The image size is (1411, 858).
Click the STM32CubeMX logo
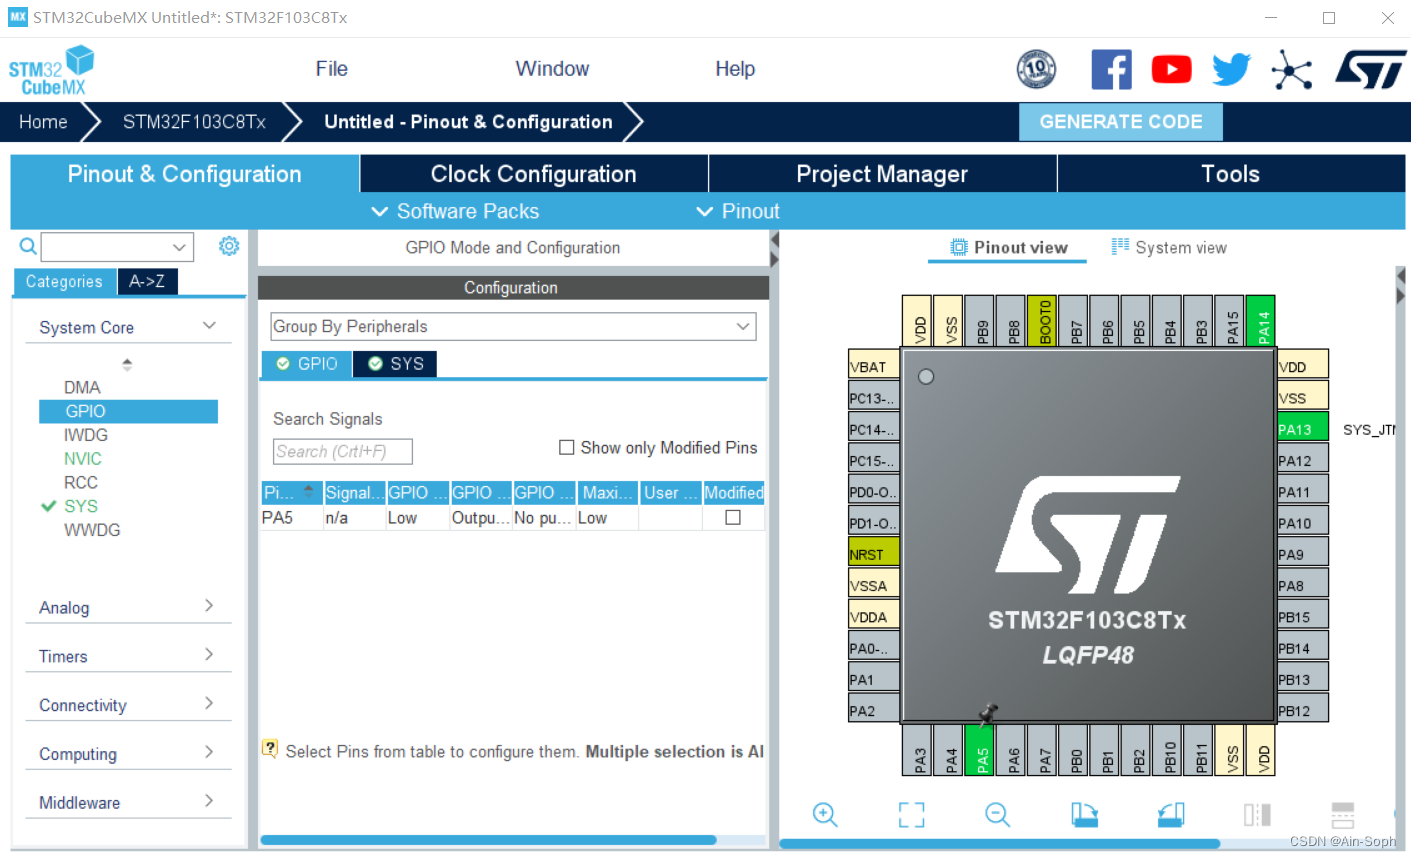point(51,71)
